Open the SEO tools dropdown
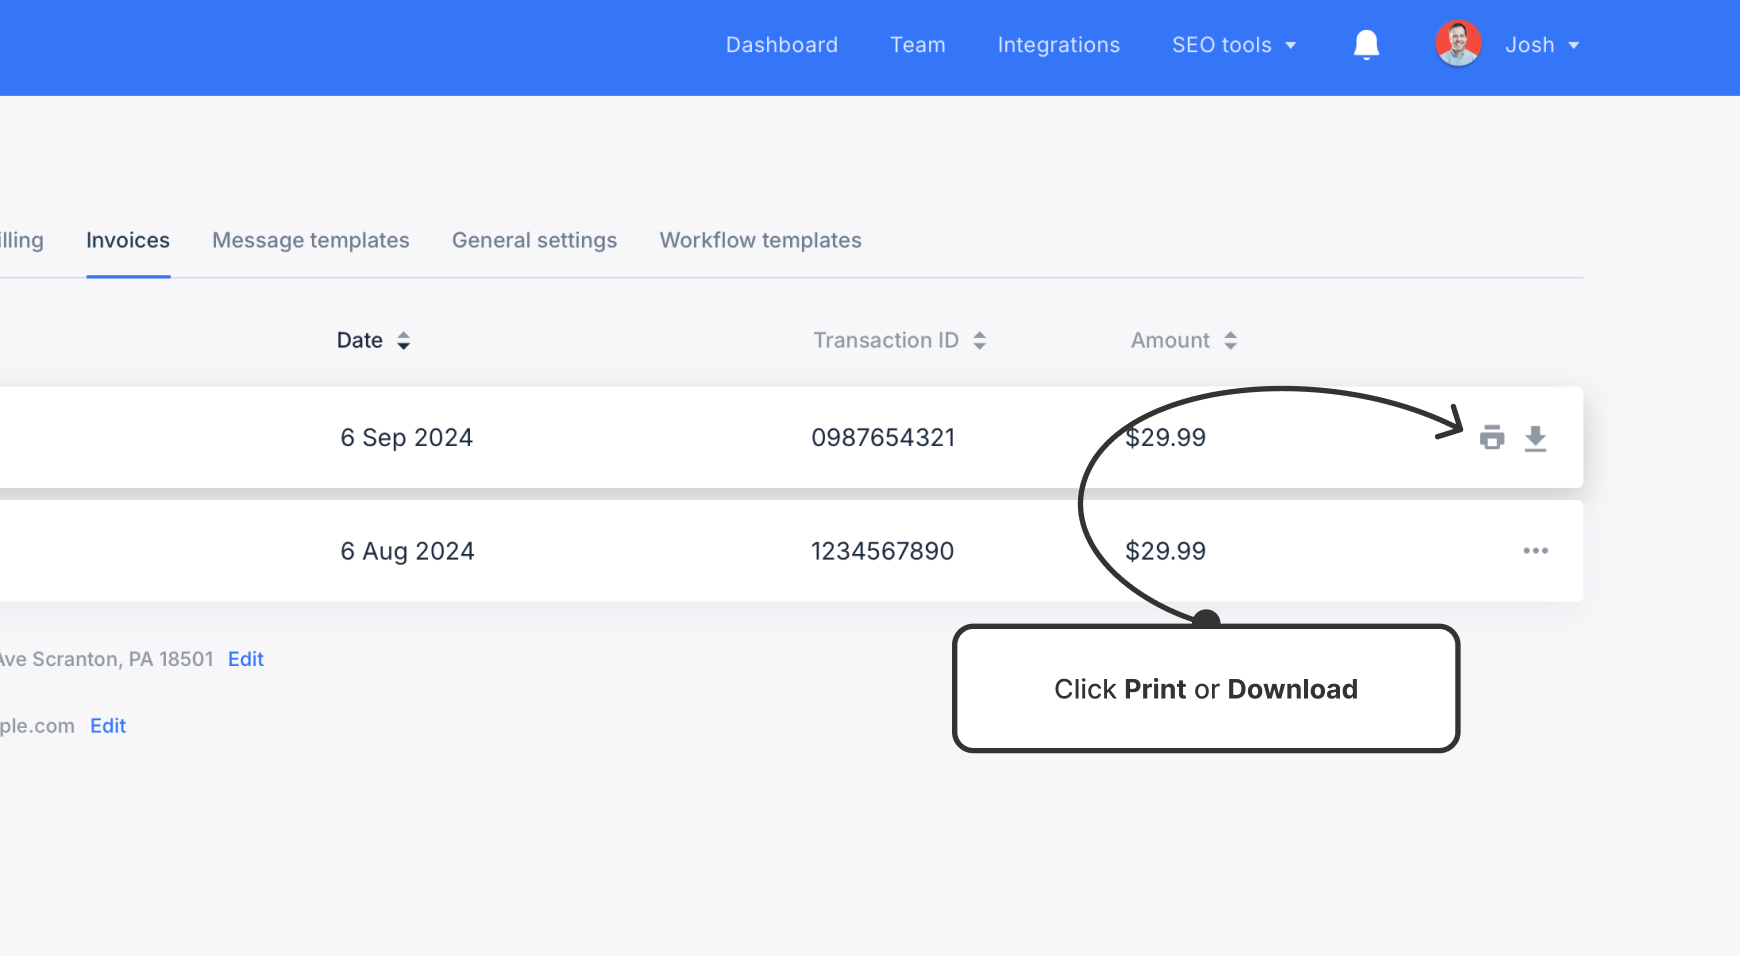This screenshot has width=1740, height=956. (x=1234, y=45)
